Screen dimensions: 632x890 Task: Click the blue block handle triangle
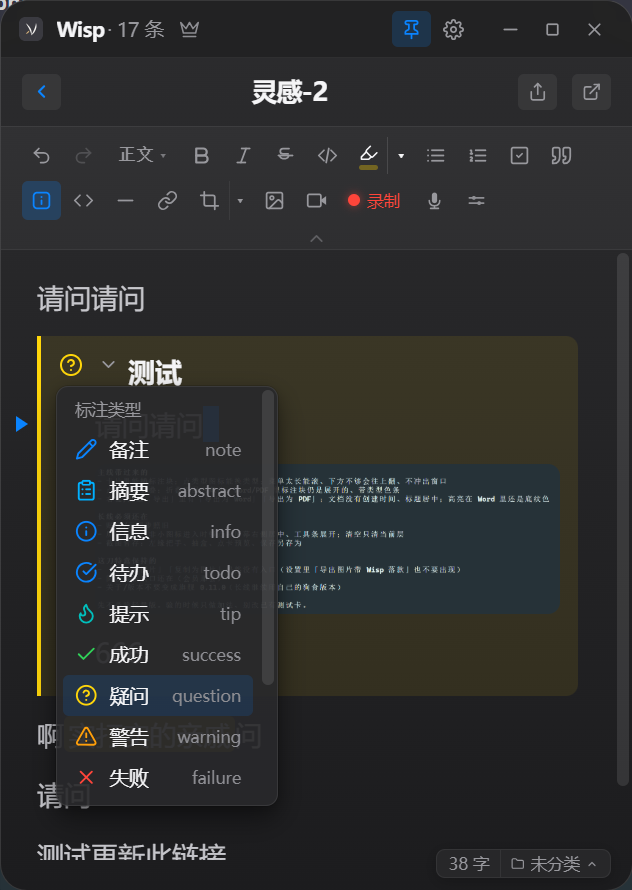pos(22,423)
